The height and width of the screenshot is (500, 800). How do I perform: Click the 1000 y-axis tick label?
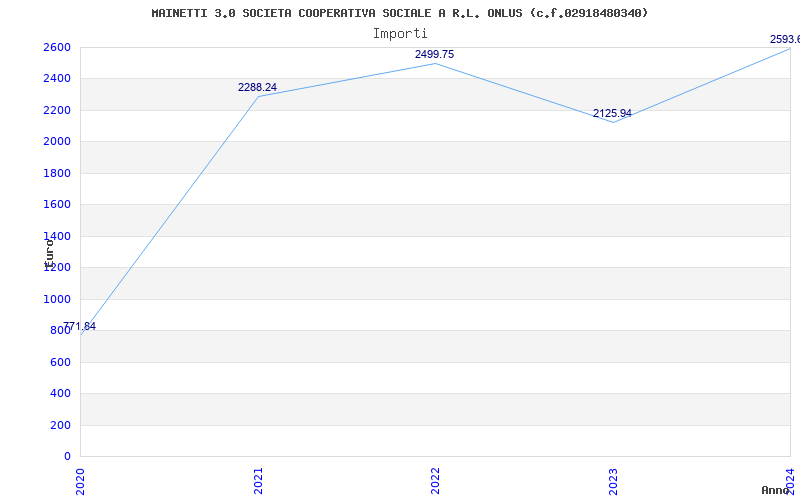coord(57,299)
